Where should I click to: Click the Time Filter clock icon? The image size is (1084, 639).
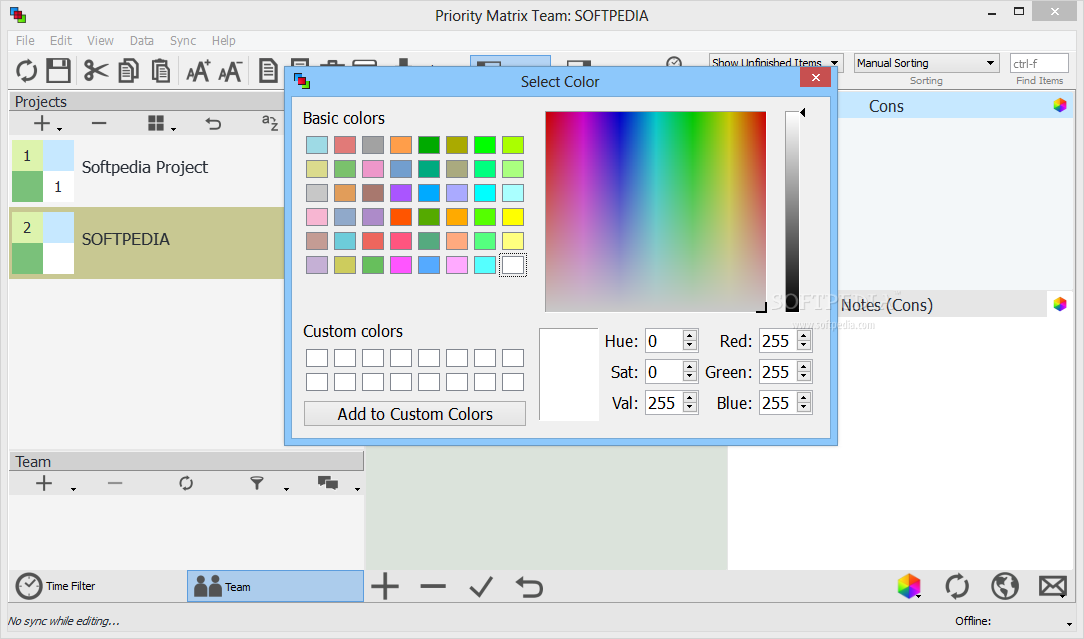[28, 586]
